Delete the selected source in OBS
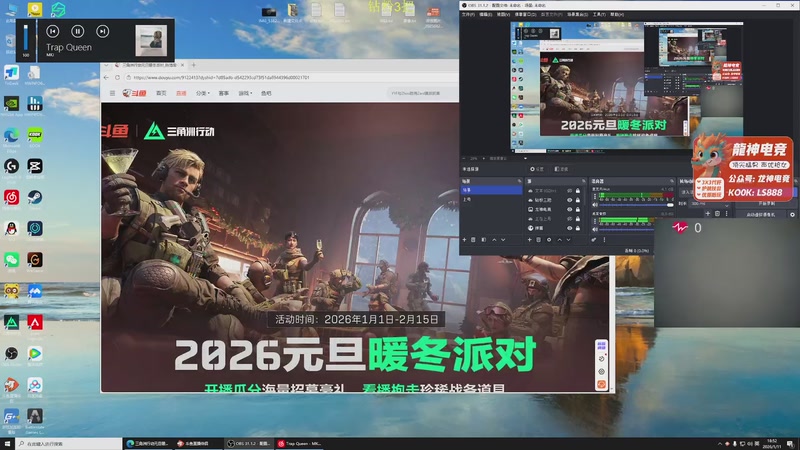 coord(538,240)
